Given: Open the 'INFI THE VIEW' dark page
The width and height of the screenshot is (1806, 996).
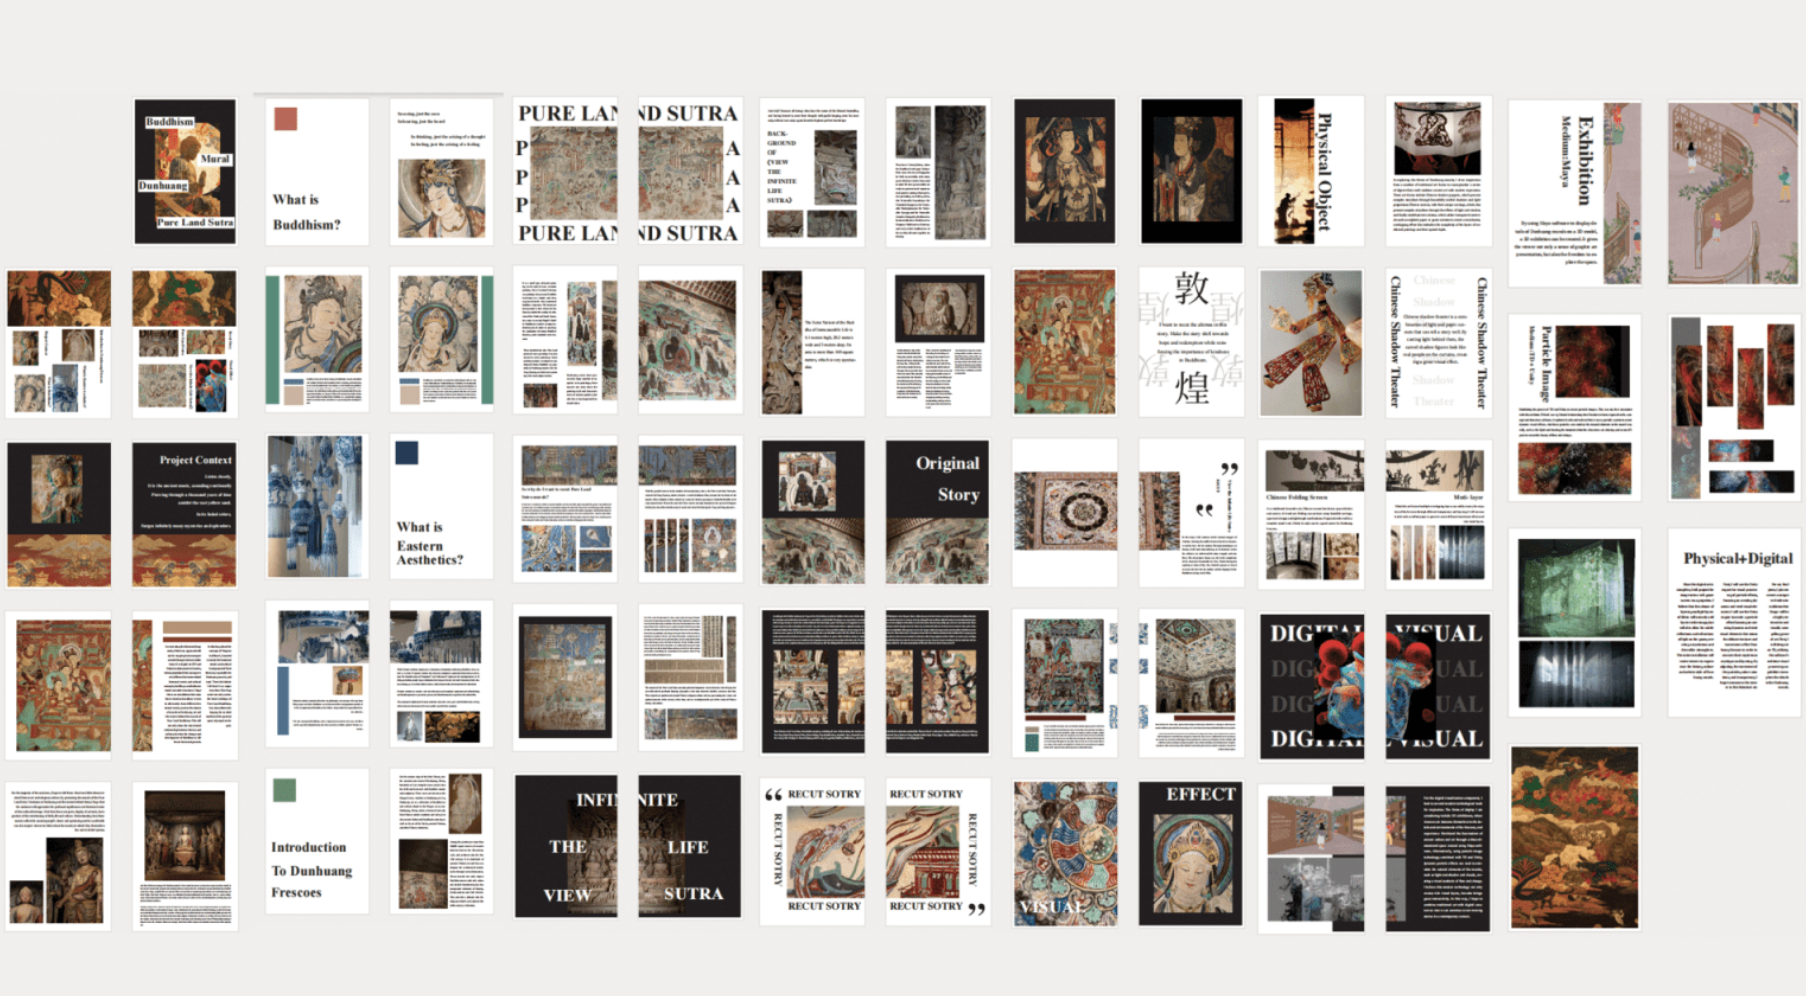Looking at the screenshot, I should click(x=566, y=846).
